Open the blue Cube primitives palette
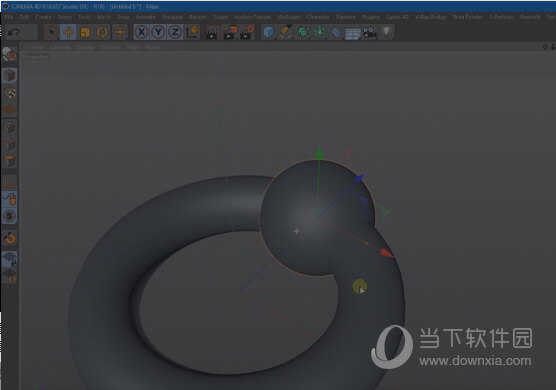The image size is (556, 390). pyautogui.click(x=268, y=32)
